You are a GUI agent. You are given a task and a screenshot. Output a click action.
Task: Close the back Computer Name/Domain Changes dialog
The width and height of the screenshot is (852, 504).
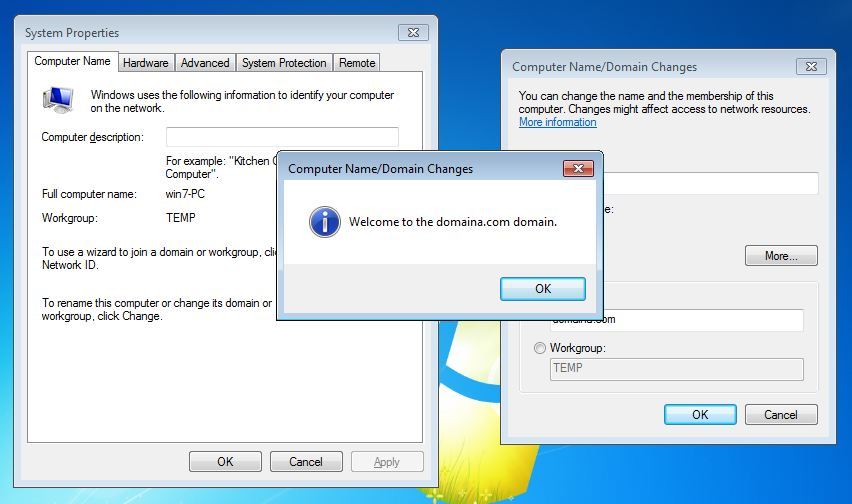pyautogui.click(x=811, y=66)
